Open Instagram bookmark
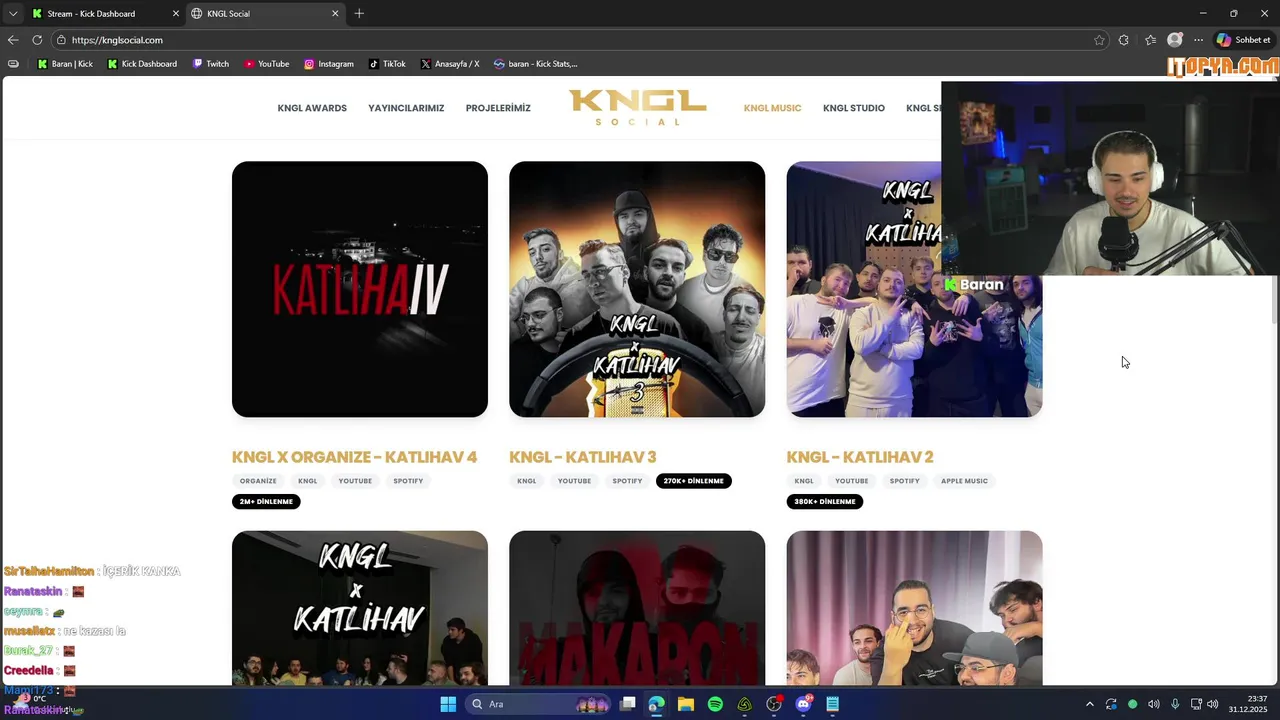This screenshot has width=1280, height=720. pos(329,64)
